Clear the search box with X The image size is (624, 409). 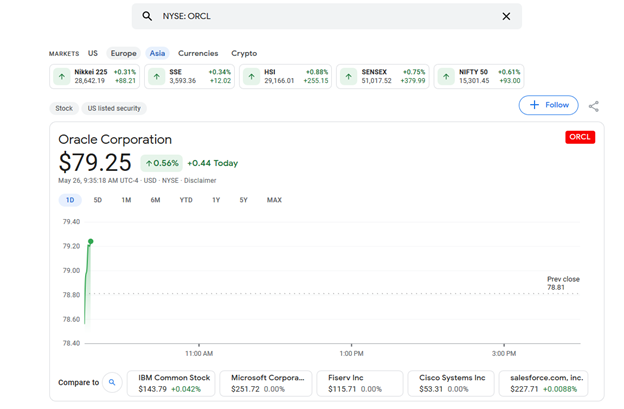coord(506,16)
